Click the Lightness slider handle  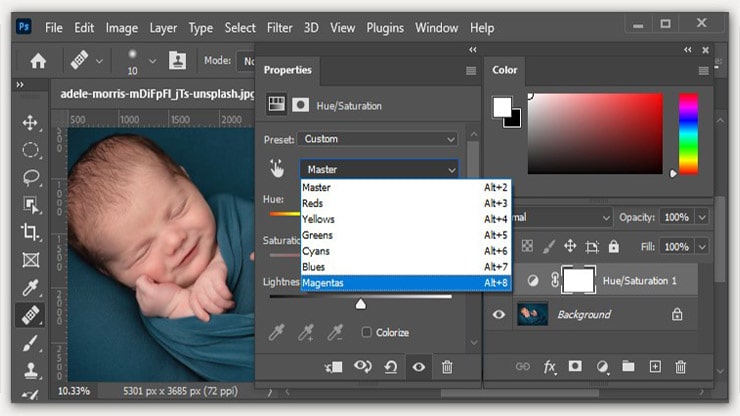[x=361, y=304]
